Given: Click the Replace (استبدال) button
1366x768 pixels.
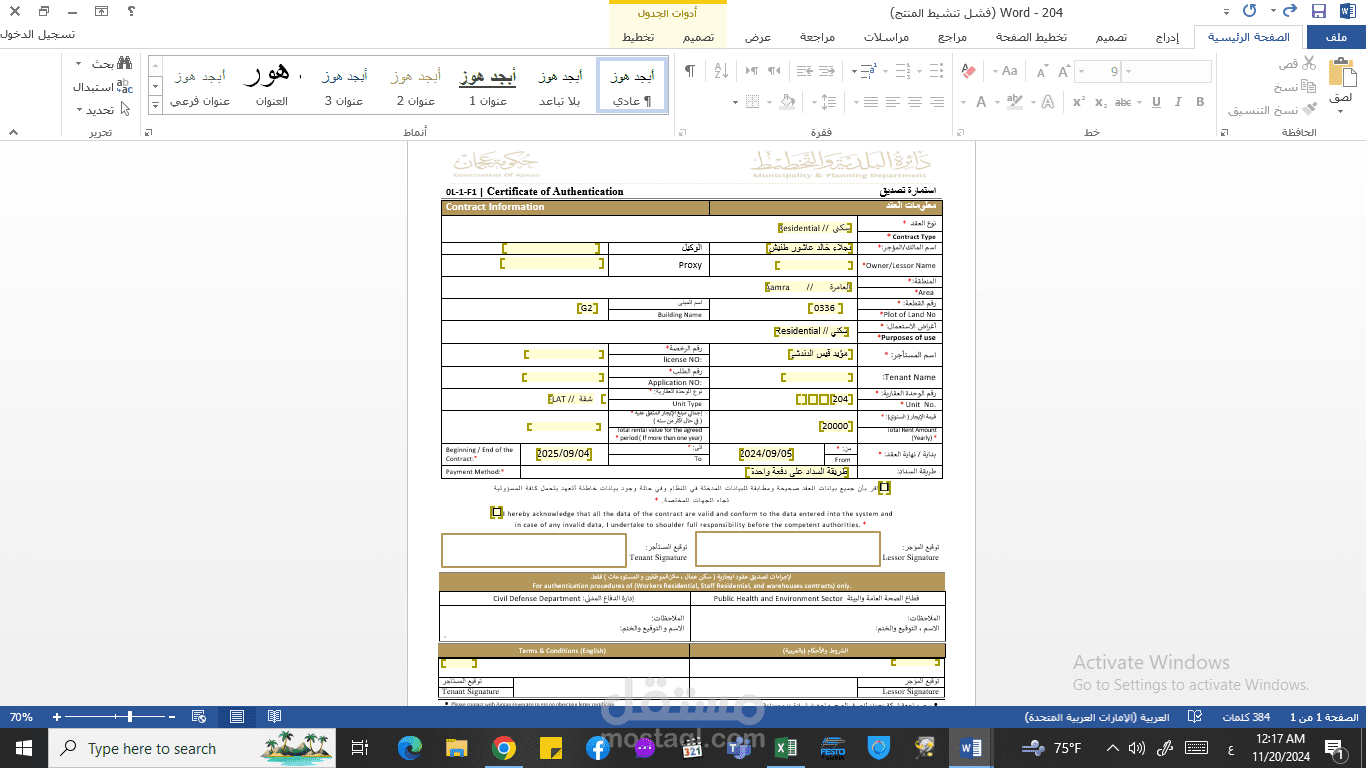Looking at the screenshot, I should 102,87.
